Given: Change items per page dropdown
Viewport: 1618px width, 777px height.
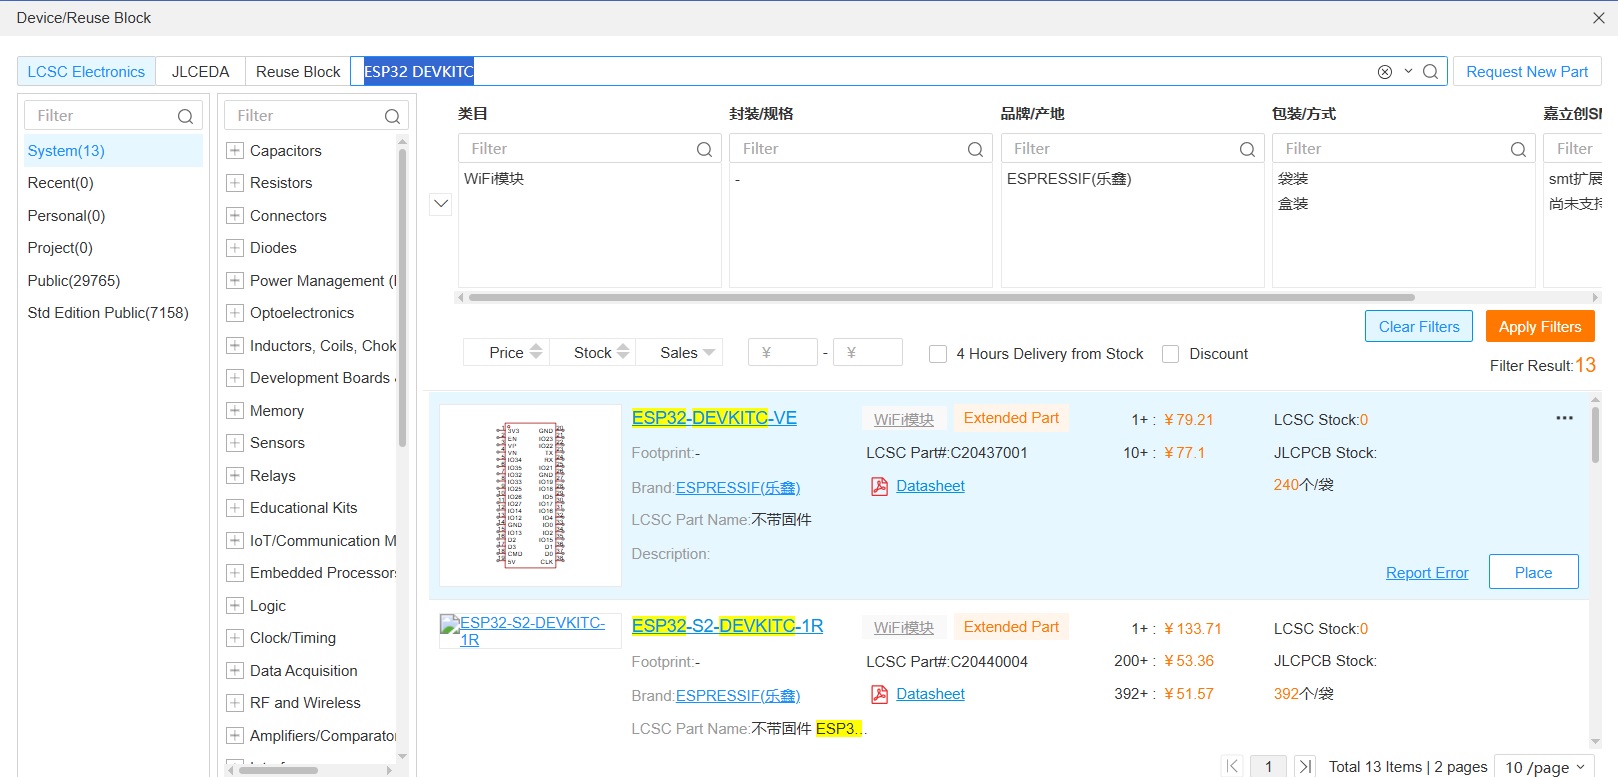Looking at the screenshot, I should click(x=1545, y=767).
